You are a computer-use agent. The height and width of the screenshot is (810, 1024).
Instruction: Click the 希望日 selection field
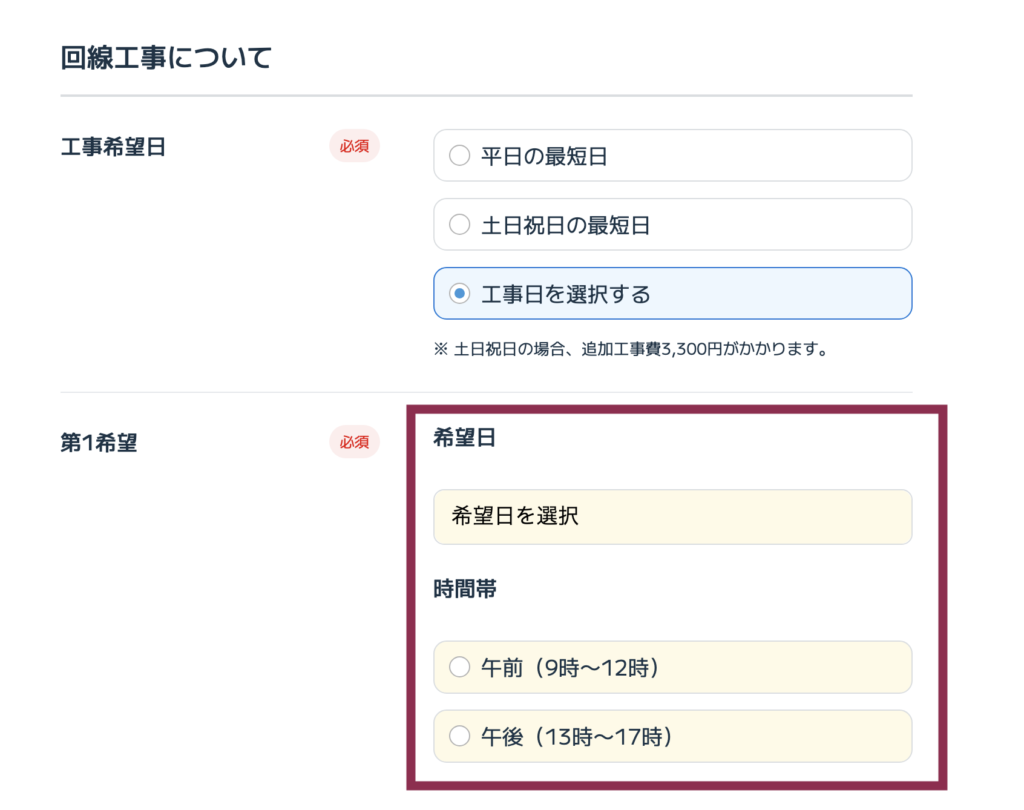tap(672, 517)
